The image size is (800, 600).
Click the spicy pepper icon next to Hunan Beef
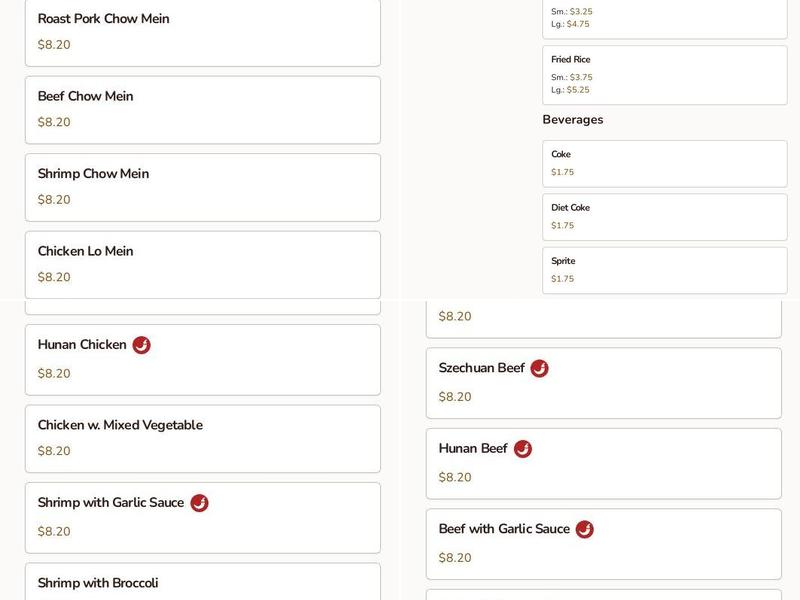pos(522,449)
